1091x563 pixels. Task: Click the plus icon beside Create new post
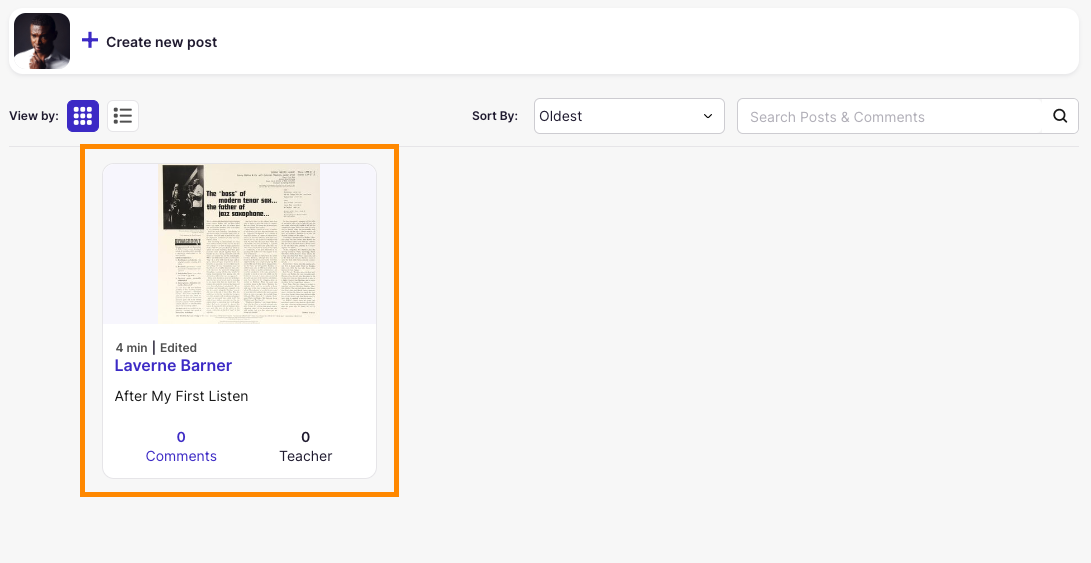pos(90,41)
